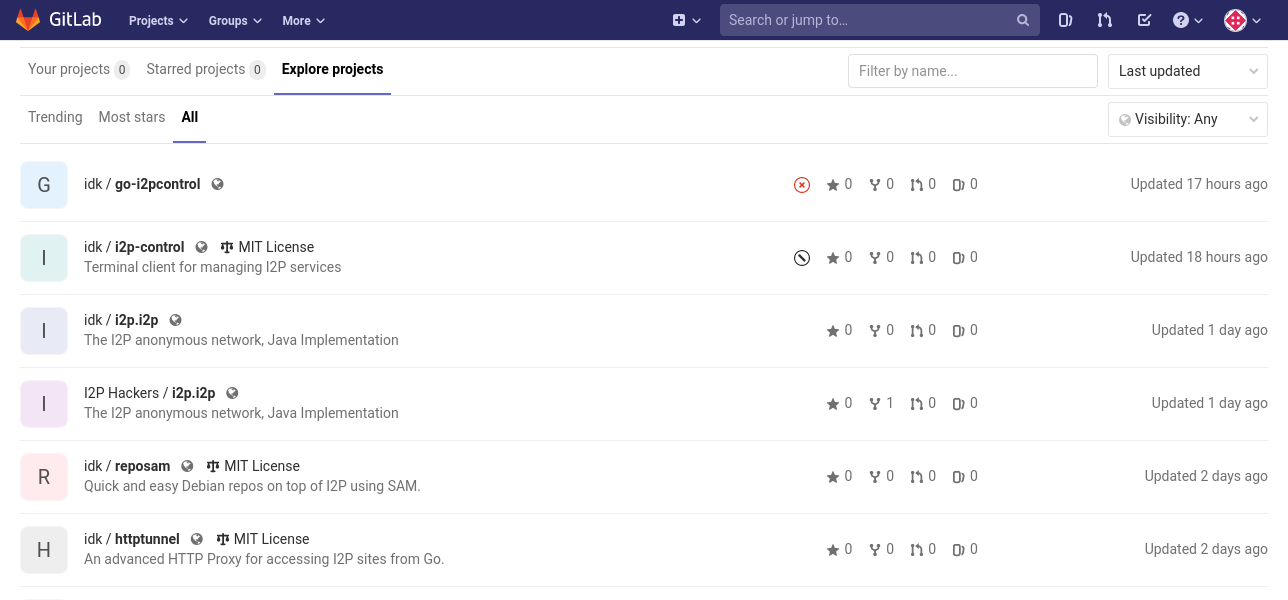
Task: Expand the More menu
Action: [303, 20]
